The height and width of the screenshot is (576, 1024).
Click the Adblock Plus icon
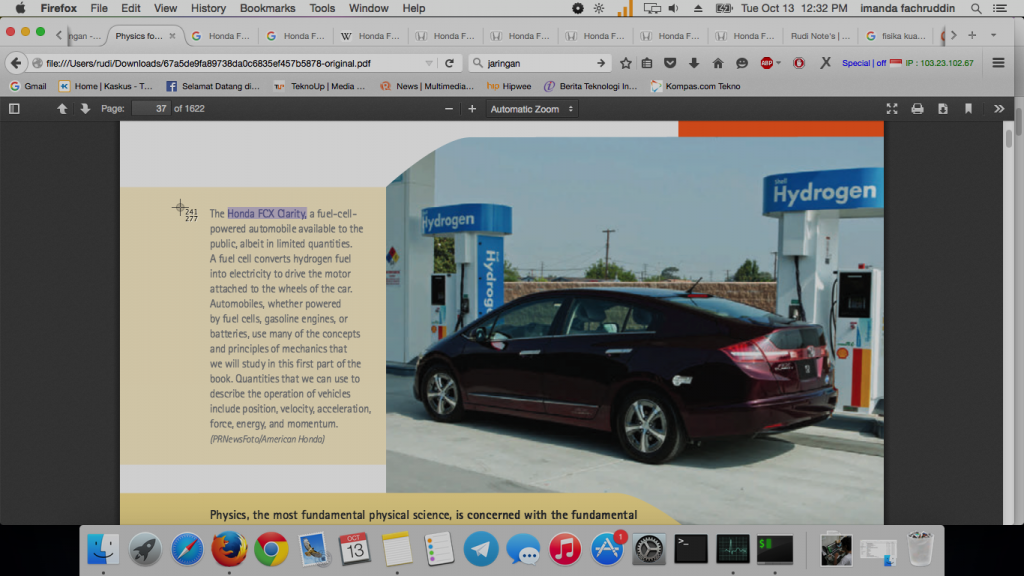(x=767, y=63)
